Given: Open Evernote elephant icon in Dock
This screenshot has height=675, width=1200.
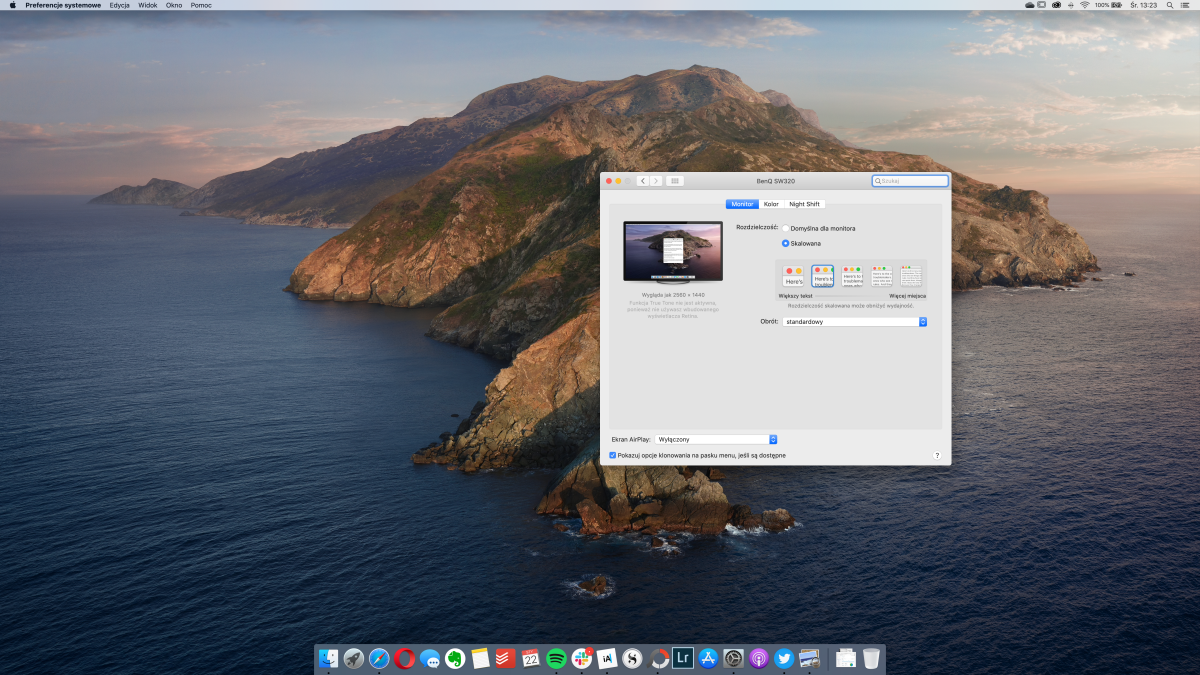Looking at the screenshot, I should point(455,658).
